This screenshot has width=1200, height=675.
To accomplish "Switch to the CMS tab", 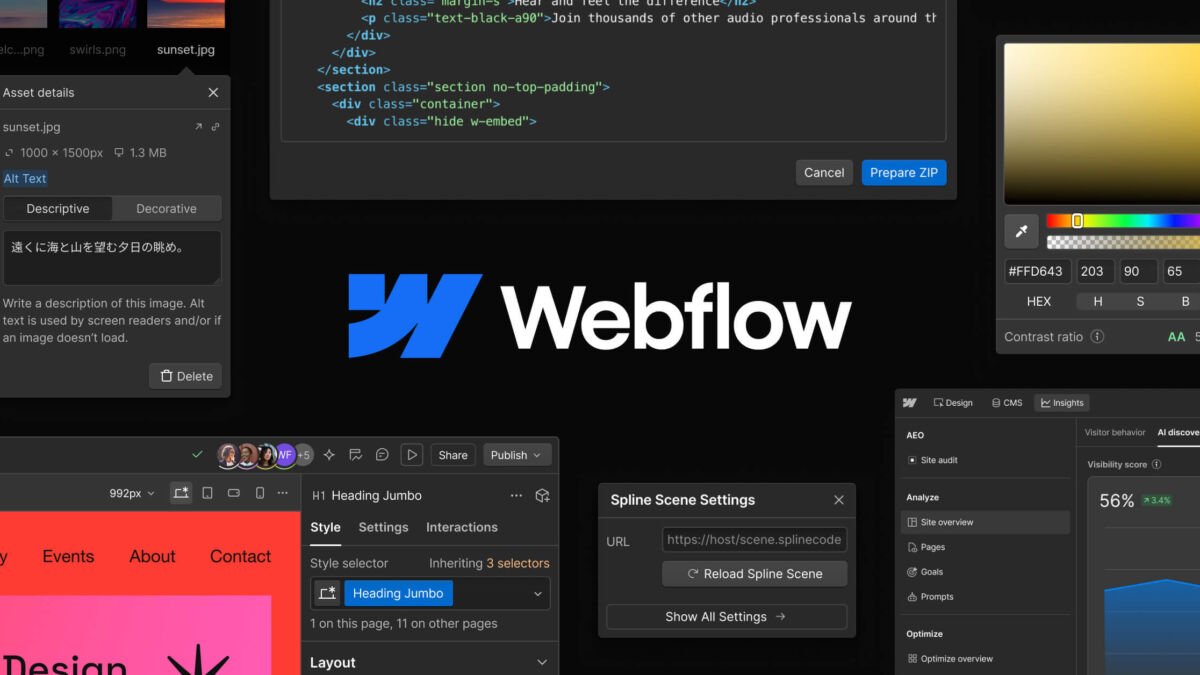I will click(1006, 403).
